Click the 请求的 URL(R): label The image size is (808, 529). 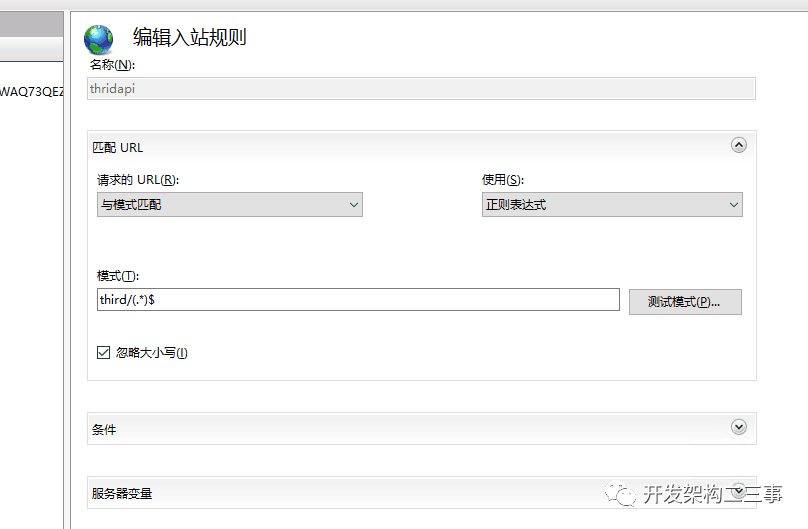tap(138, 180)
